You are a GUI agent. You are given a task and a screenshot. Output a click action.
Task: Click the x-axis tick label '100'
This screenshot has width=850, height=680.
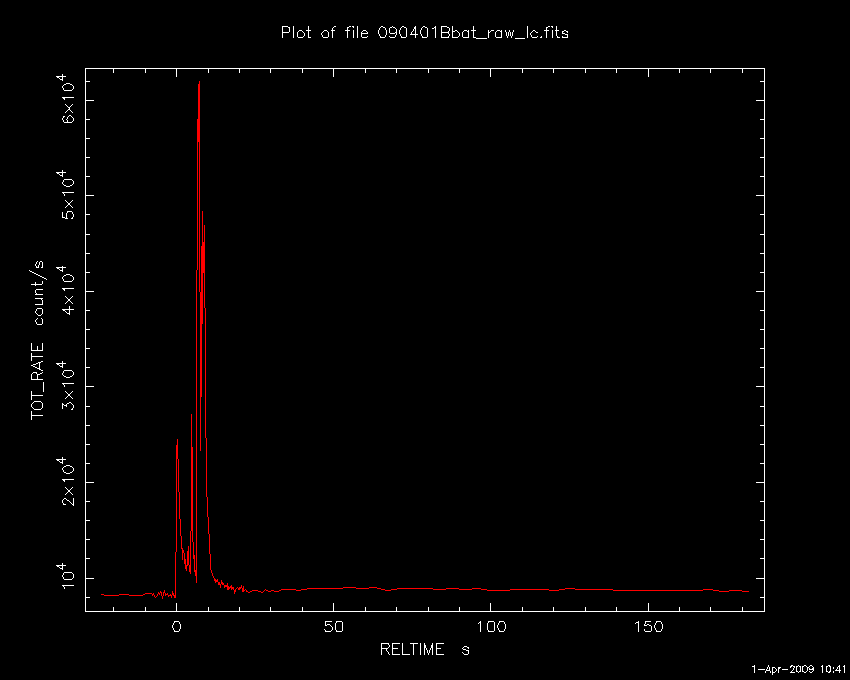click(x=491, y=627)
